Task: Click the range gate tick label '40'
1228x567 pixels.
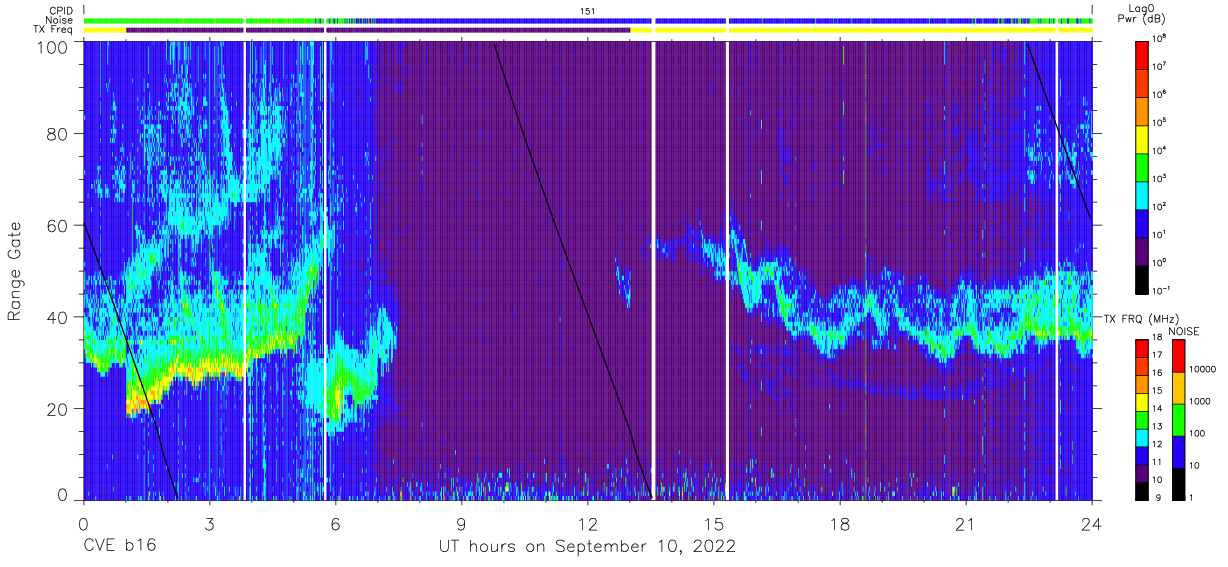Action: (x=60, y=317)
